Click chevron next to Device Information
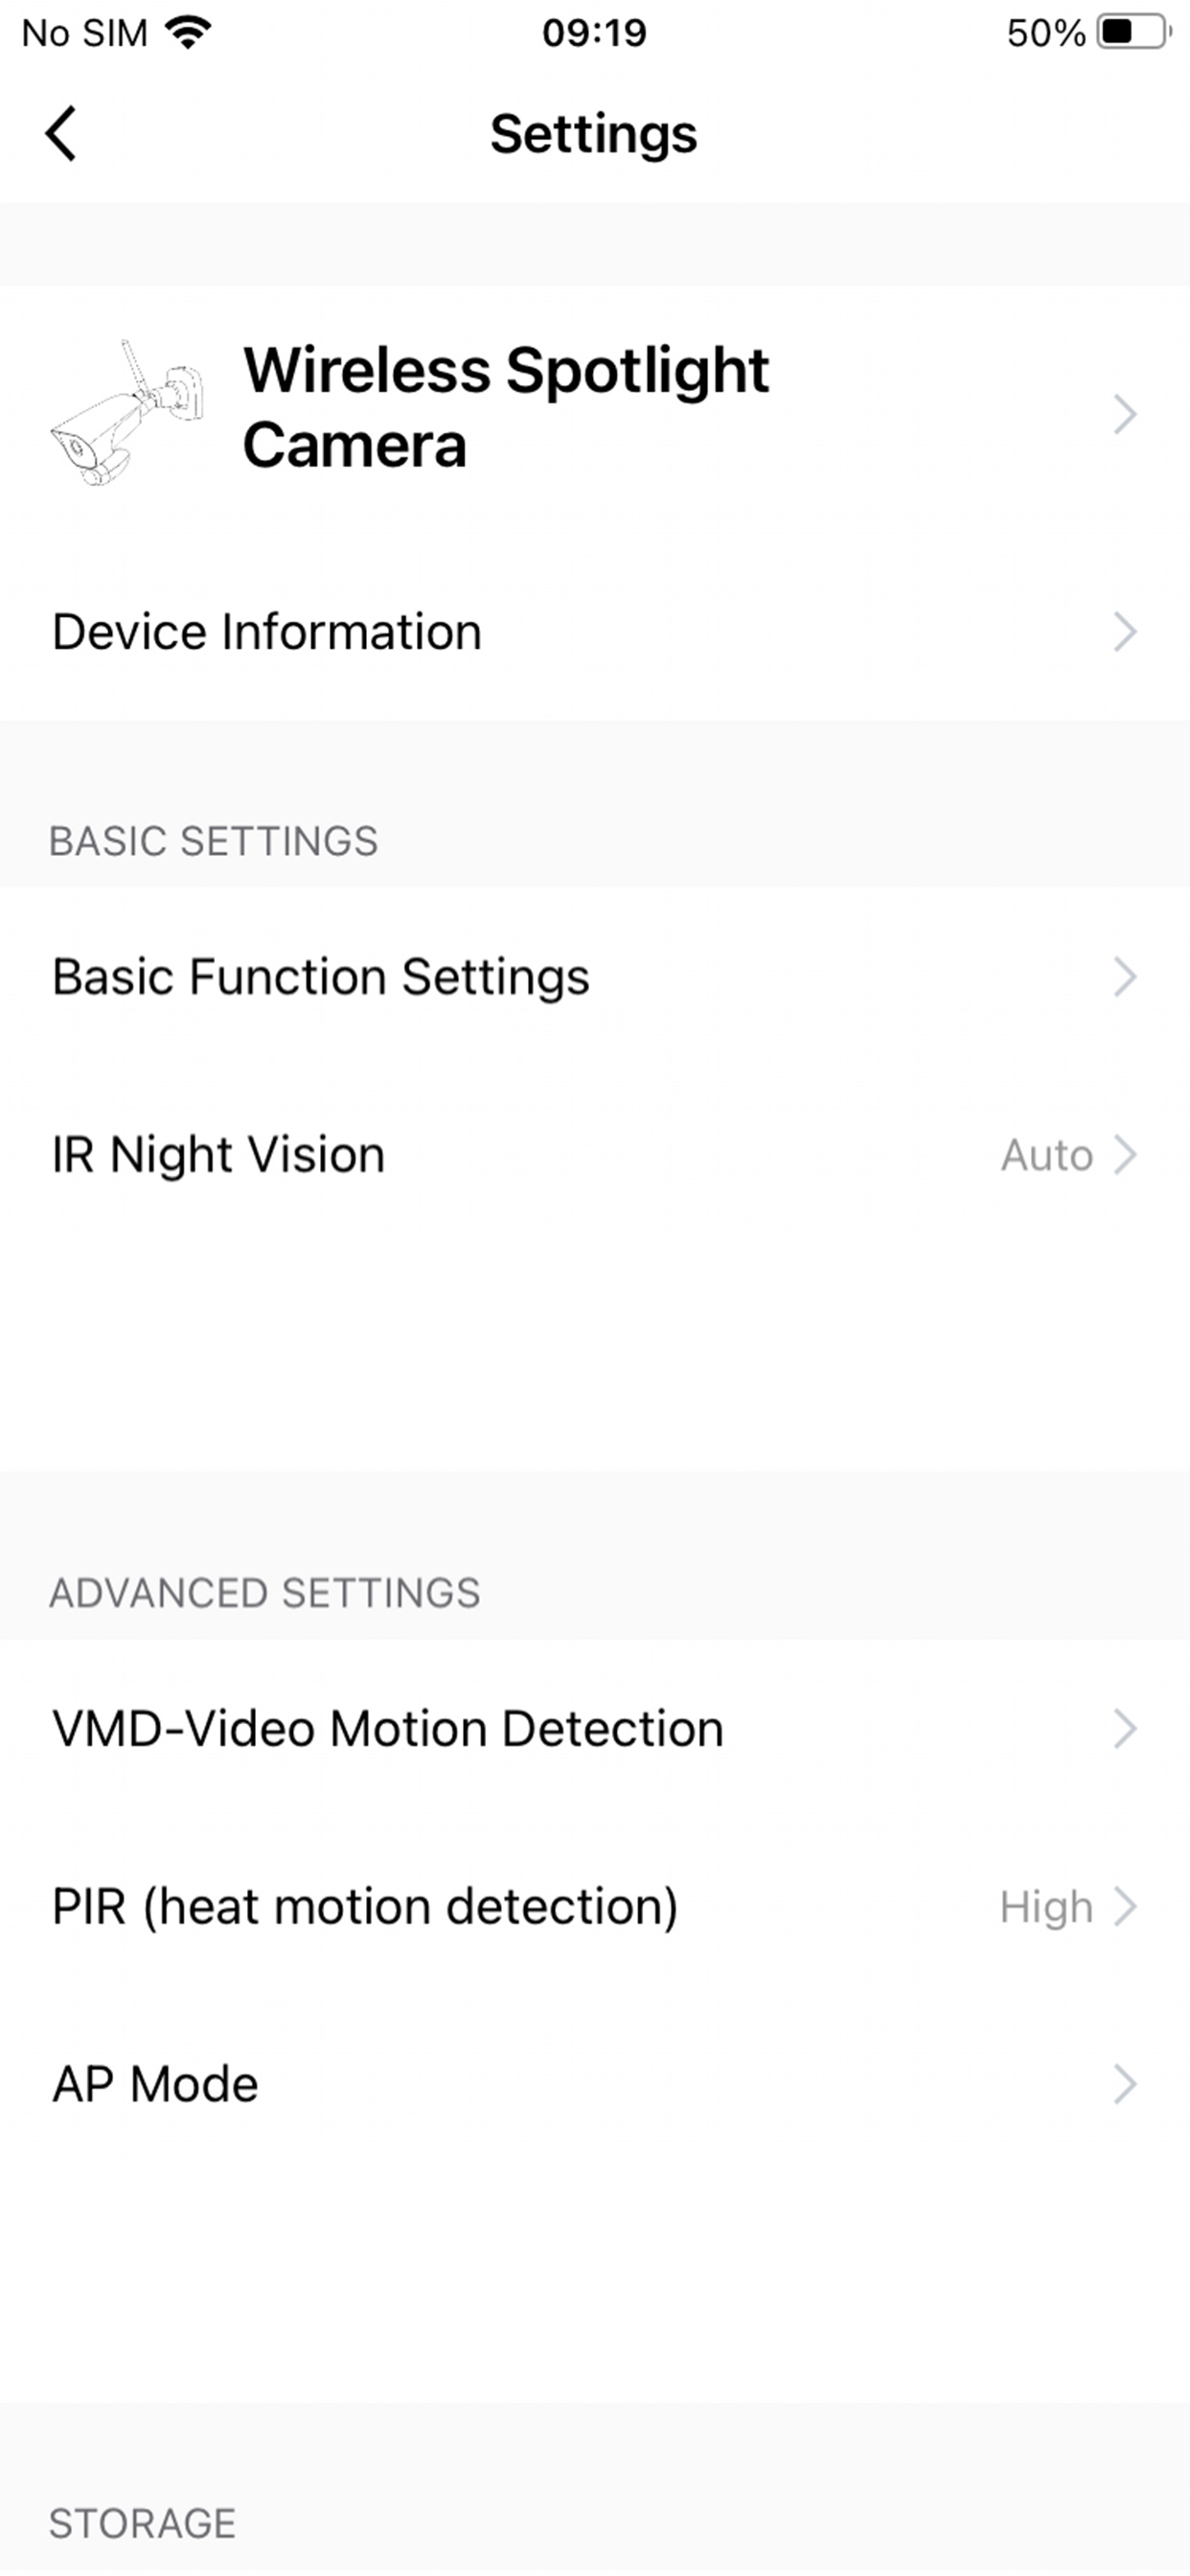This screenshot has width=1190, height=2576. click(x=1125, y=632)
